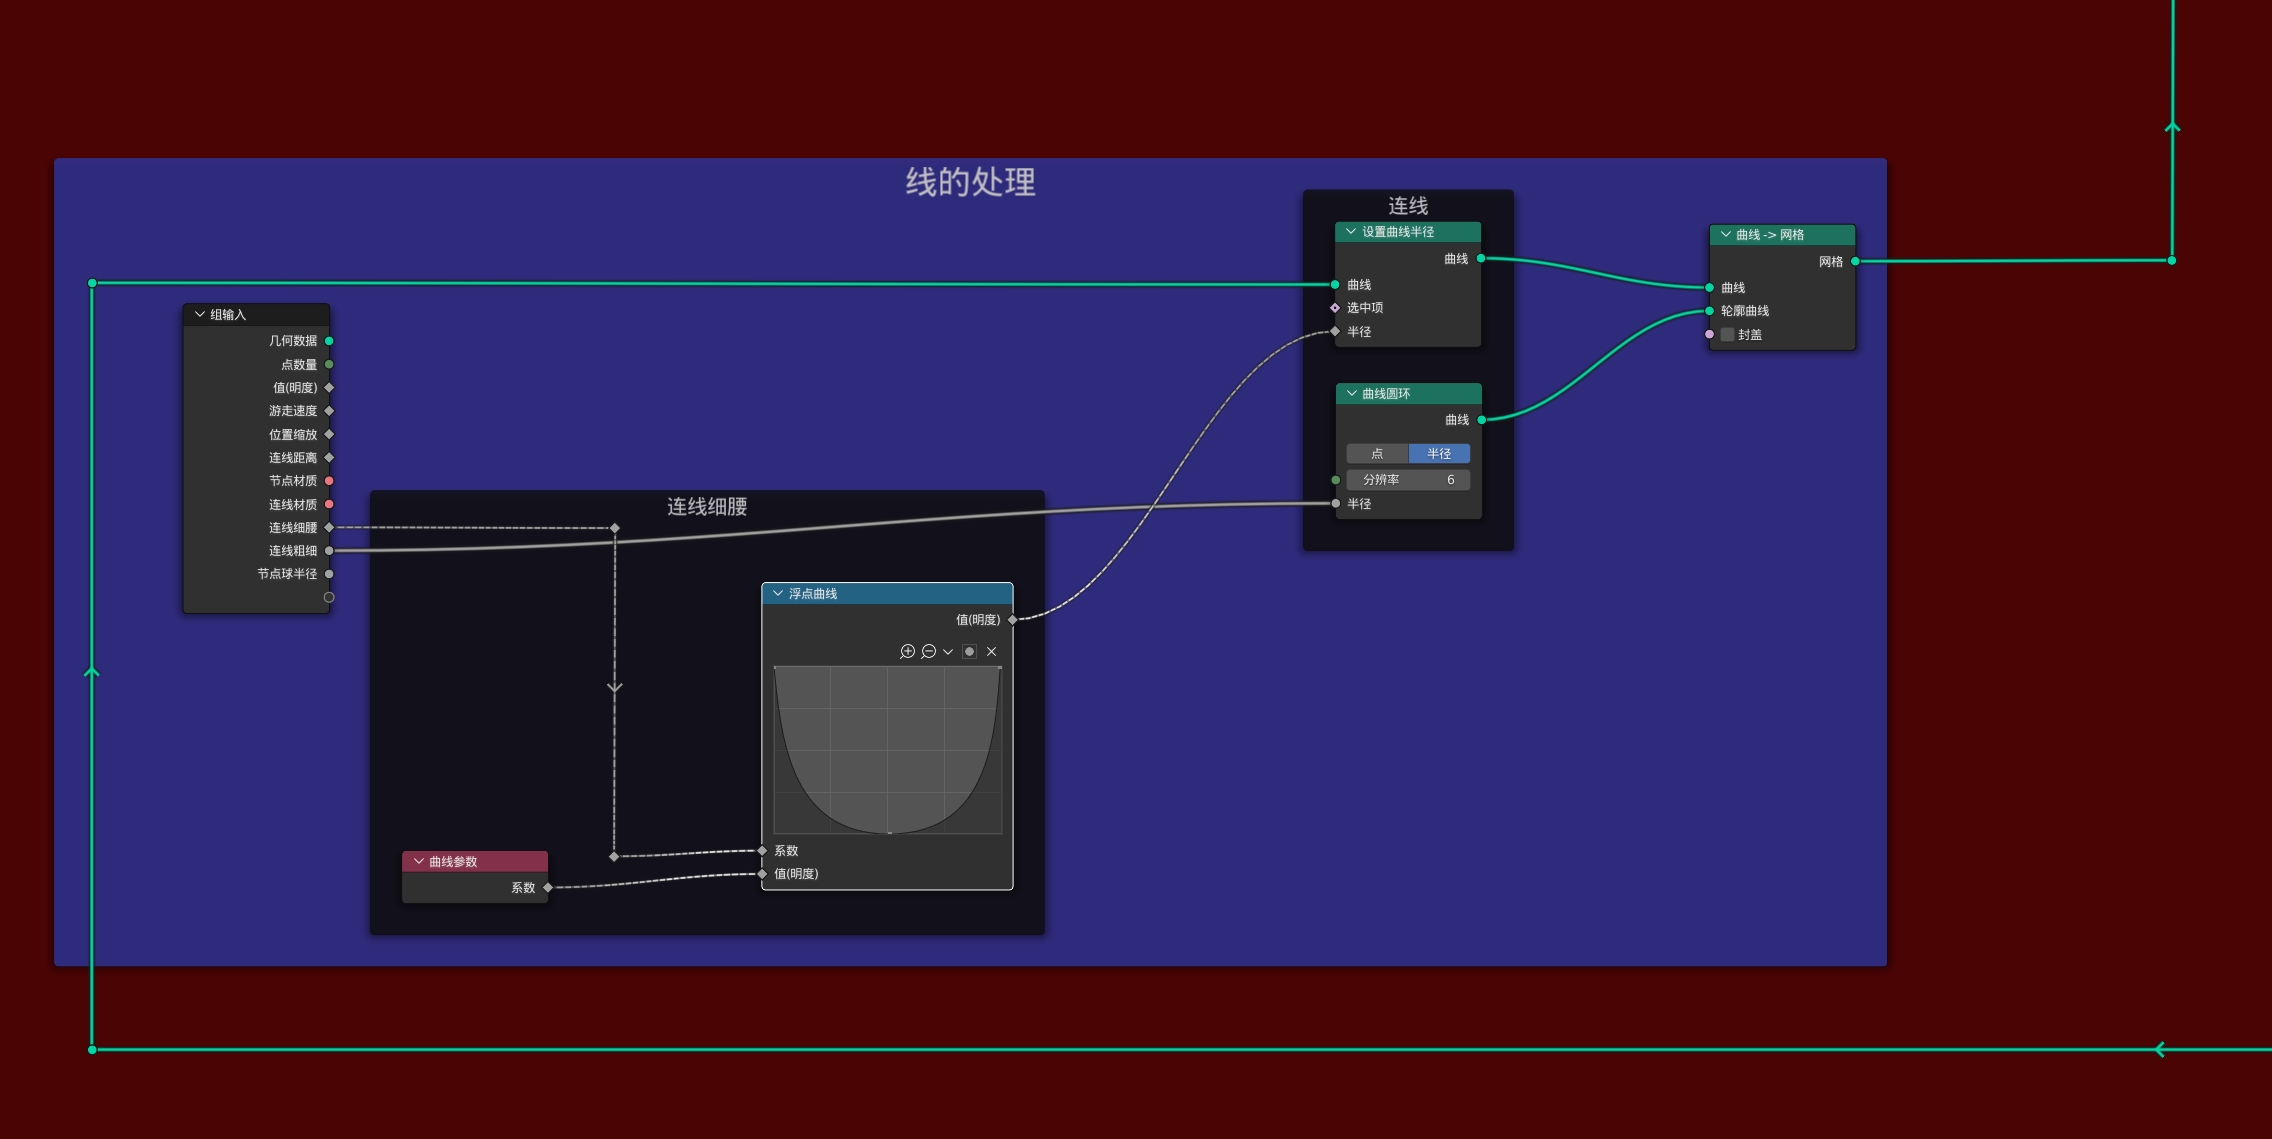Collapse the 设置曲线半径 node

pos(1351,231)
